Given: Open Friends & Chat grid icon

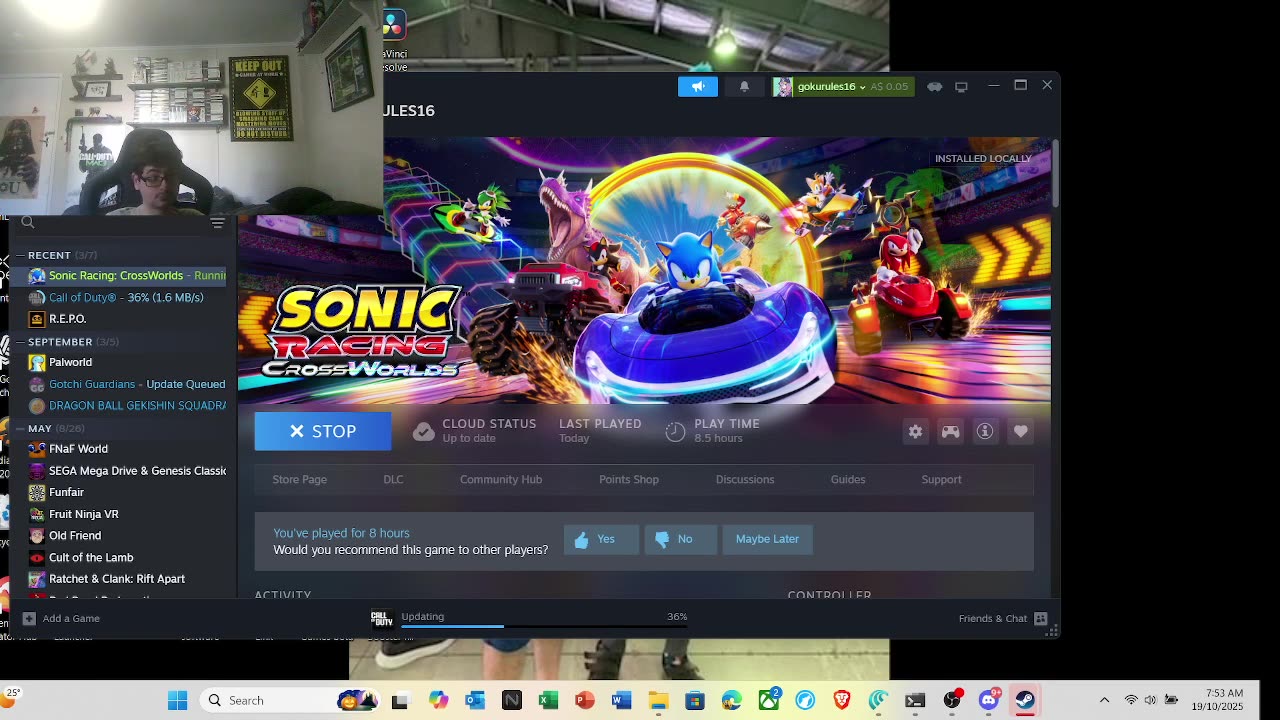Looking at the screenshot, I should [1041, 618].
